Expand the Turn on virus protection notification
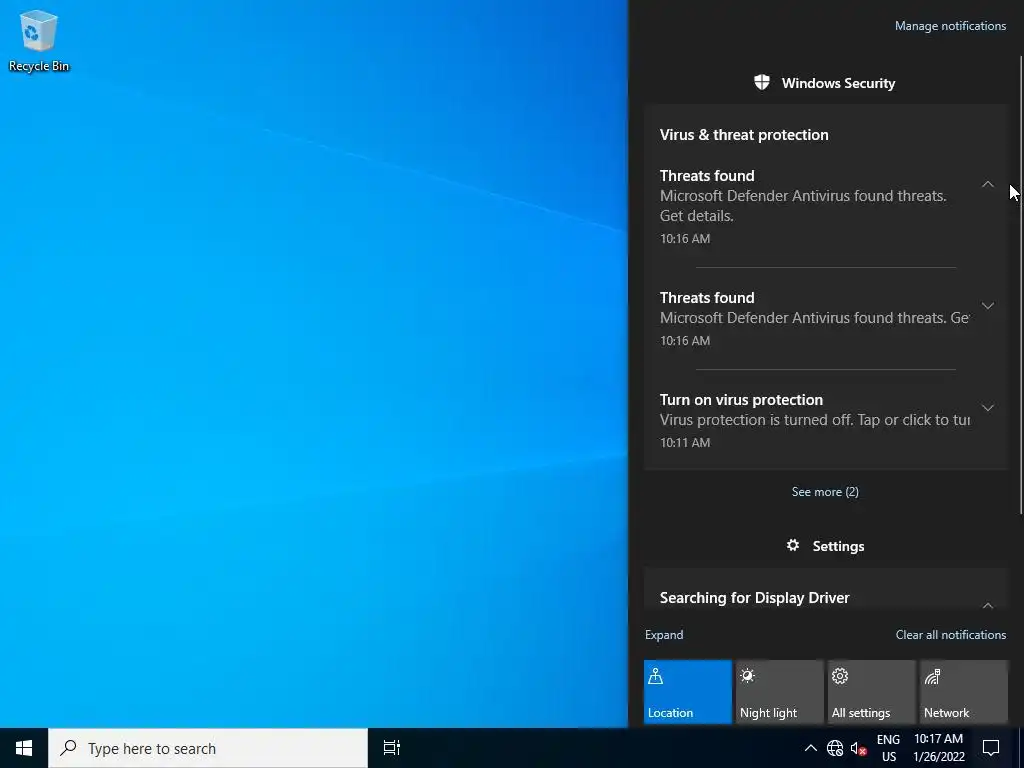This screenshot has height=768, width=1024. click(x=987, y=408)
